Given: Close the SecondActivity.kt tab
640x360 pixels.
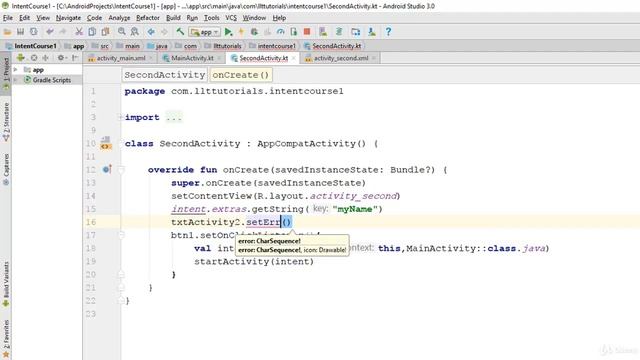Looking at the screenshot, I should click(293, 58).
